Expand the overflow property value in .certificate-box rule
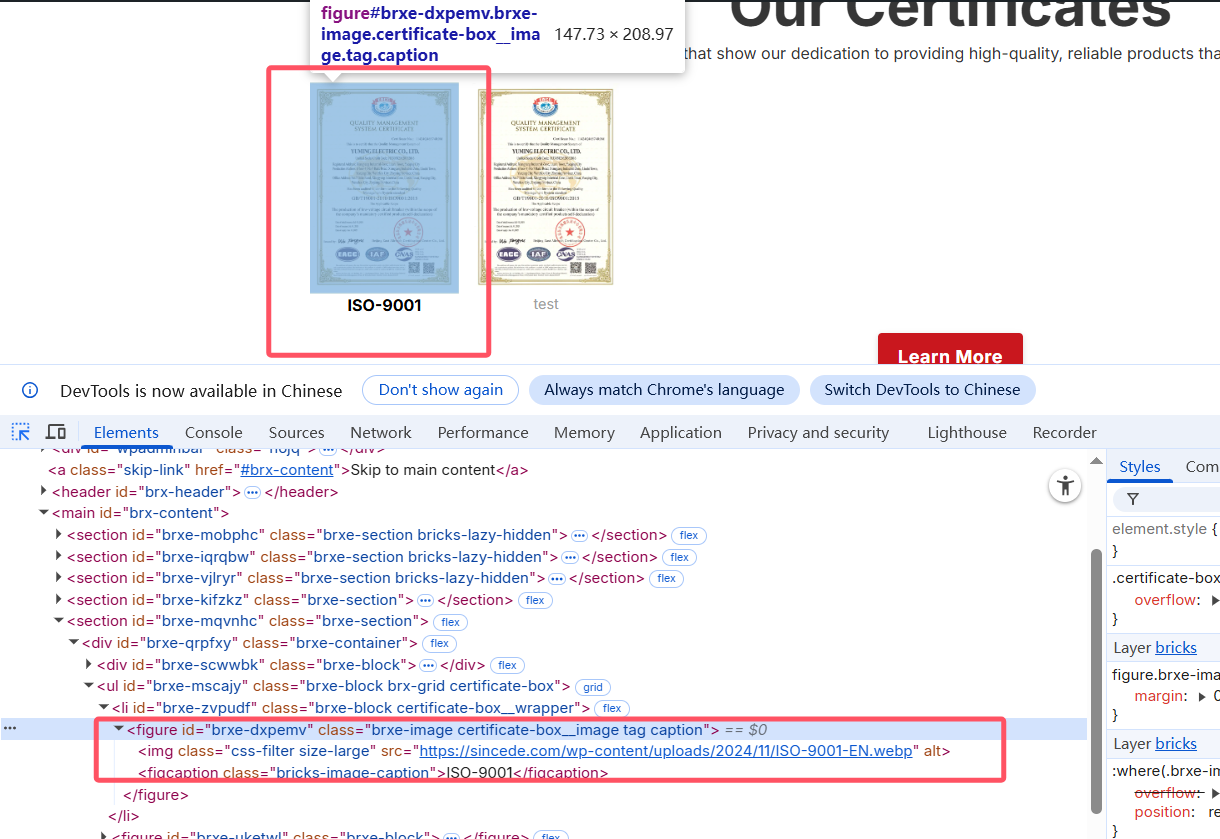The image size is (1220, 839). pos(1215,601)
